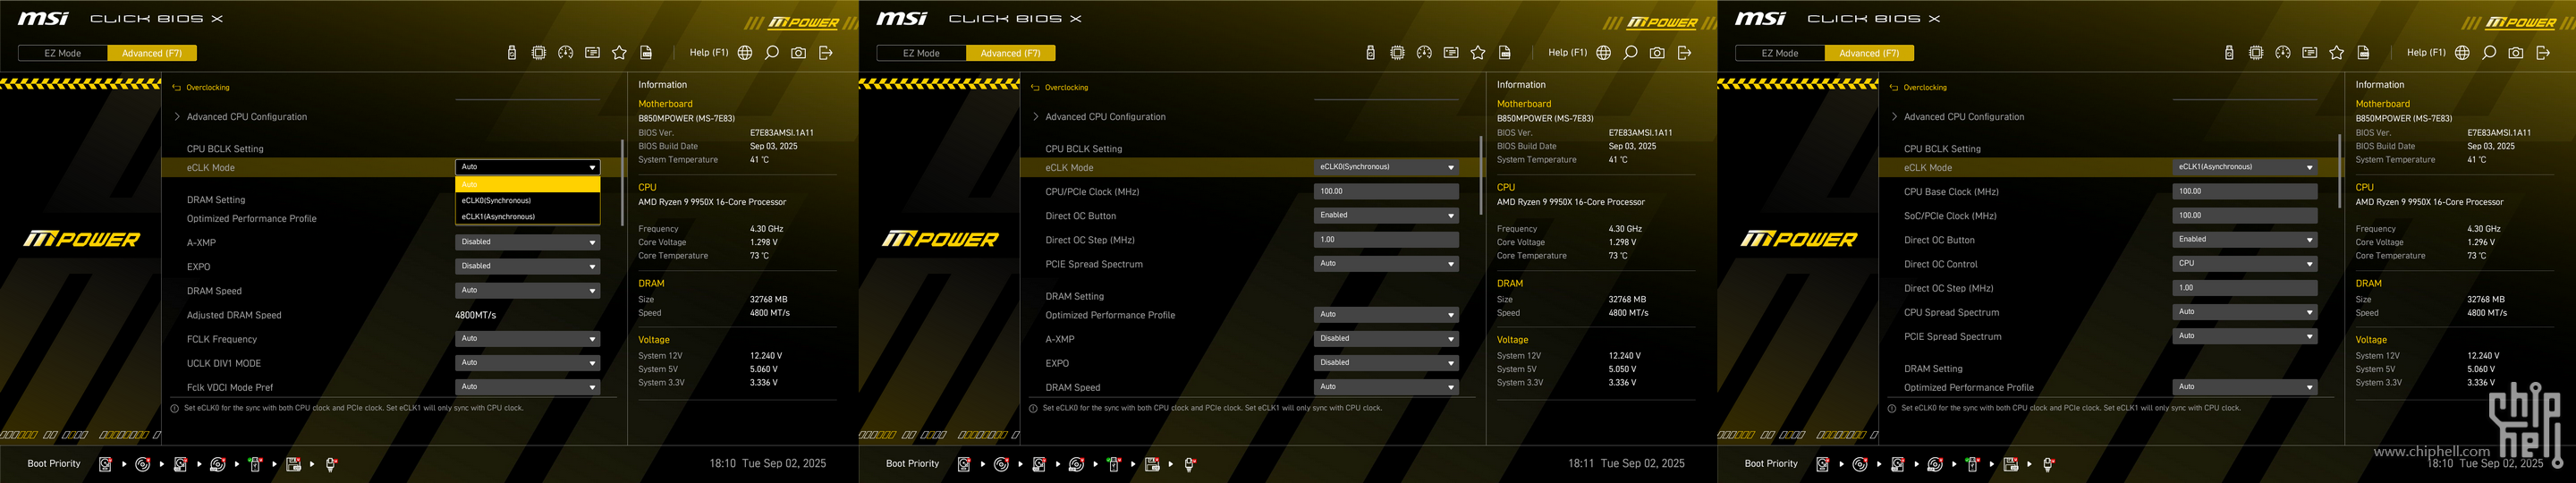Select network boot icon in left screen's Boot Priority
Image resolution: width=2576 pixels, height=483 pixels.
pos(331,464)
